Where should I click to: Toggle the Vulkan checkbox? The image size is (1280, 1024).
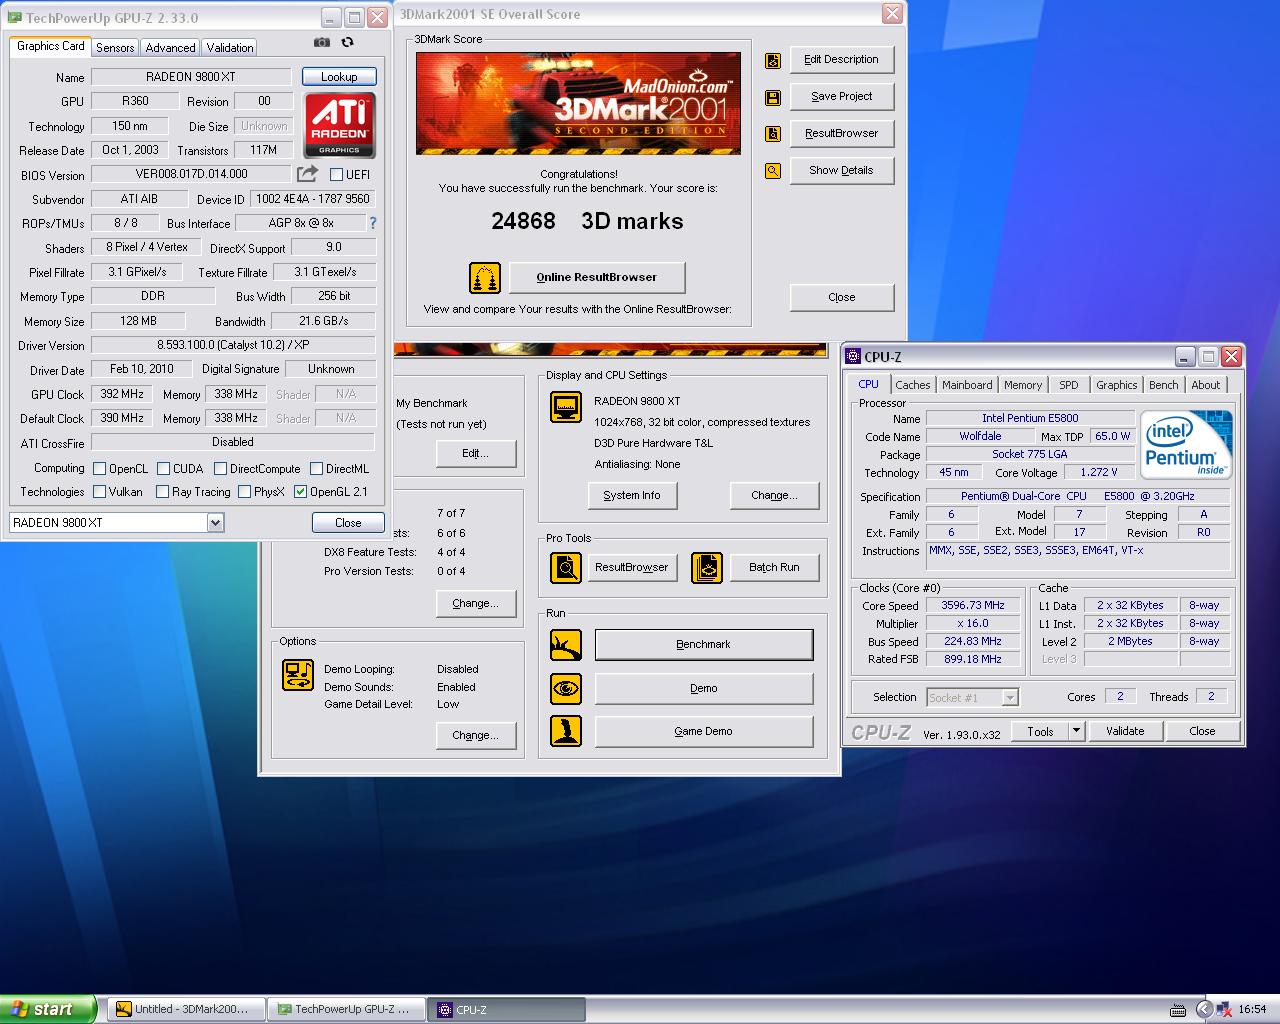coord(99,492)
